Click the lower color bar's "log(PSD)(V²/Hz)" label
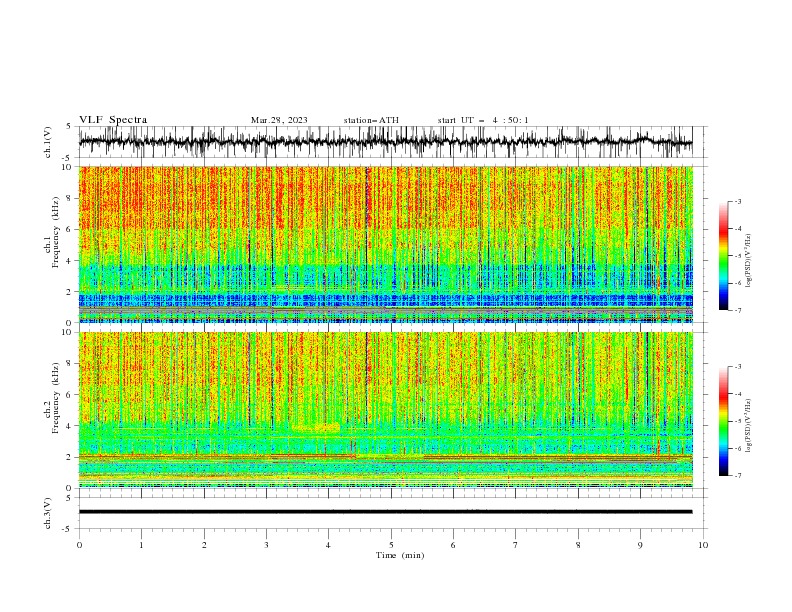The width and height of the screenshot is (792, 612). [x=749, y=425]
